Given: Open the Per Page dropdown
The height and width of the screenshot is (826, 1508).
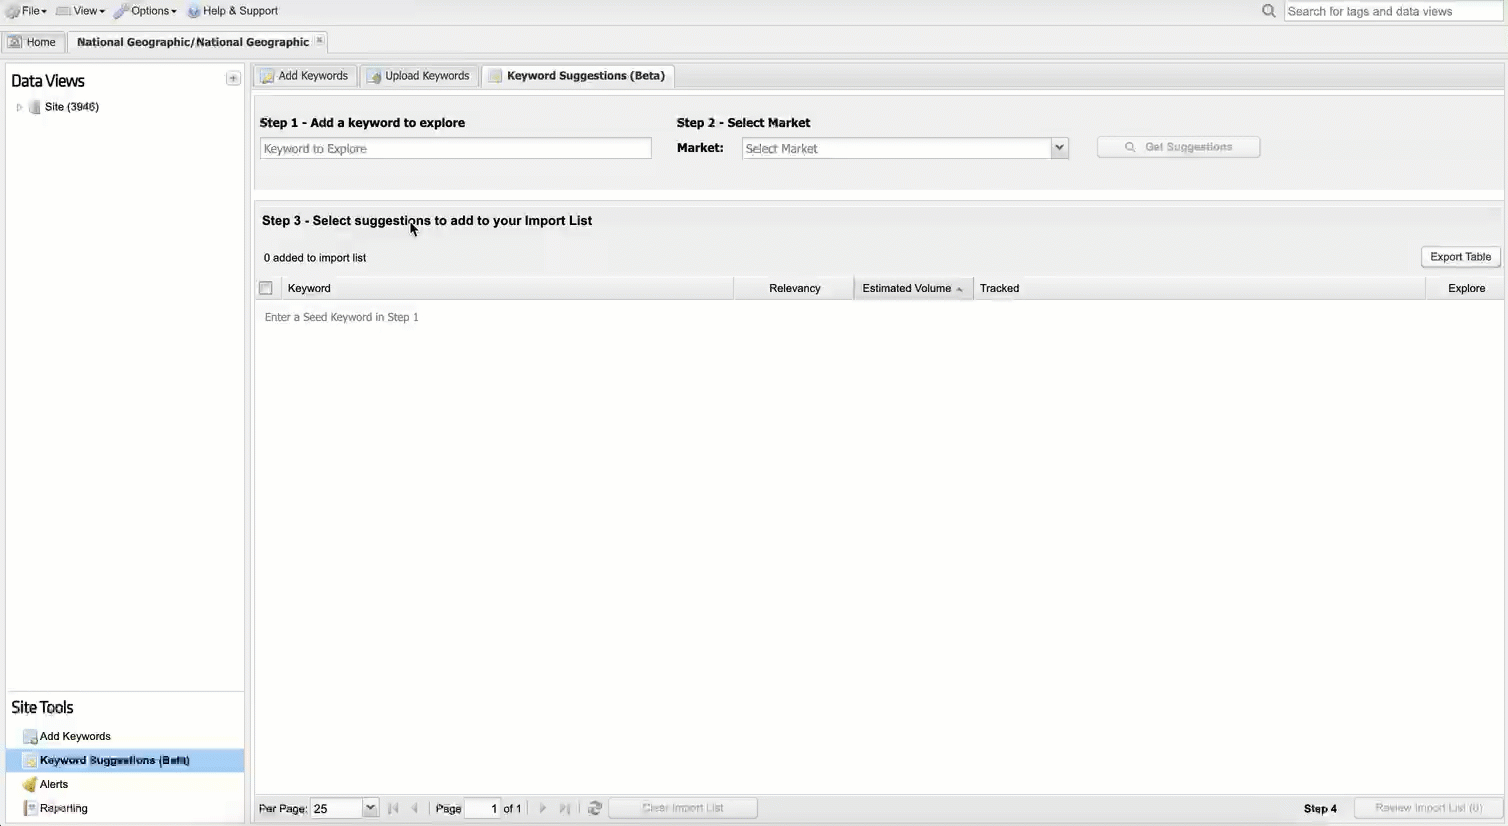Looking at the screenshot, I should click(369, 808).
